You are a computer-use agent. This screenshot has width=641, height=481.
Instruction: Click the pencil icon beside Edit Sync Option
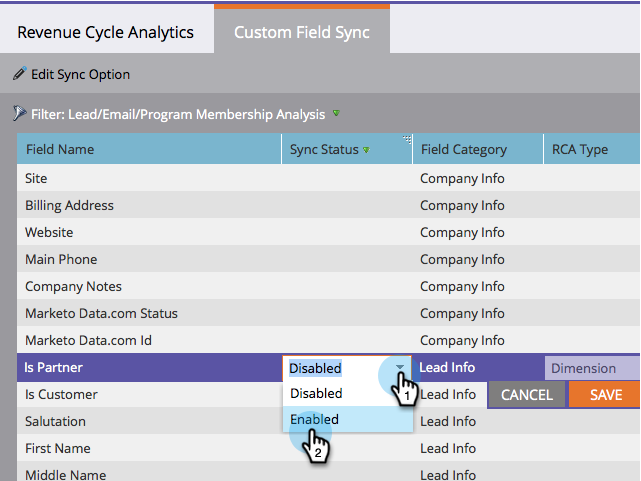(19, 74)
